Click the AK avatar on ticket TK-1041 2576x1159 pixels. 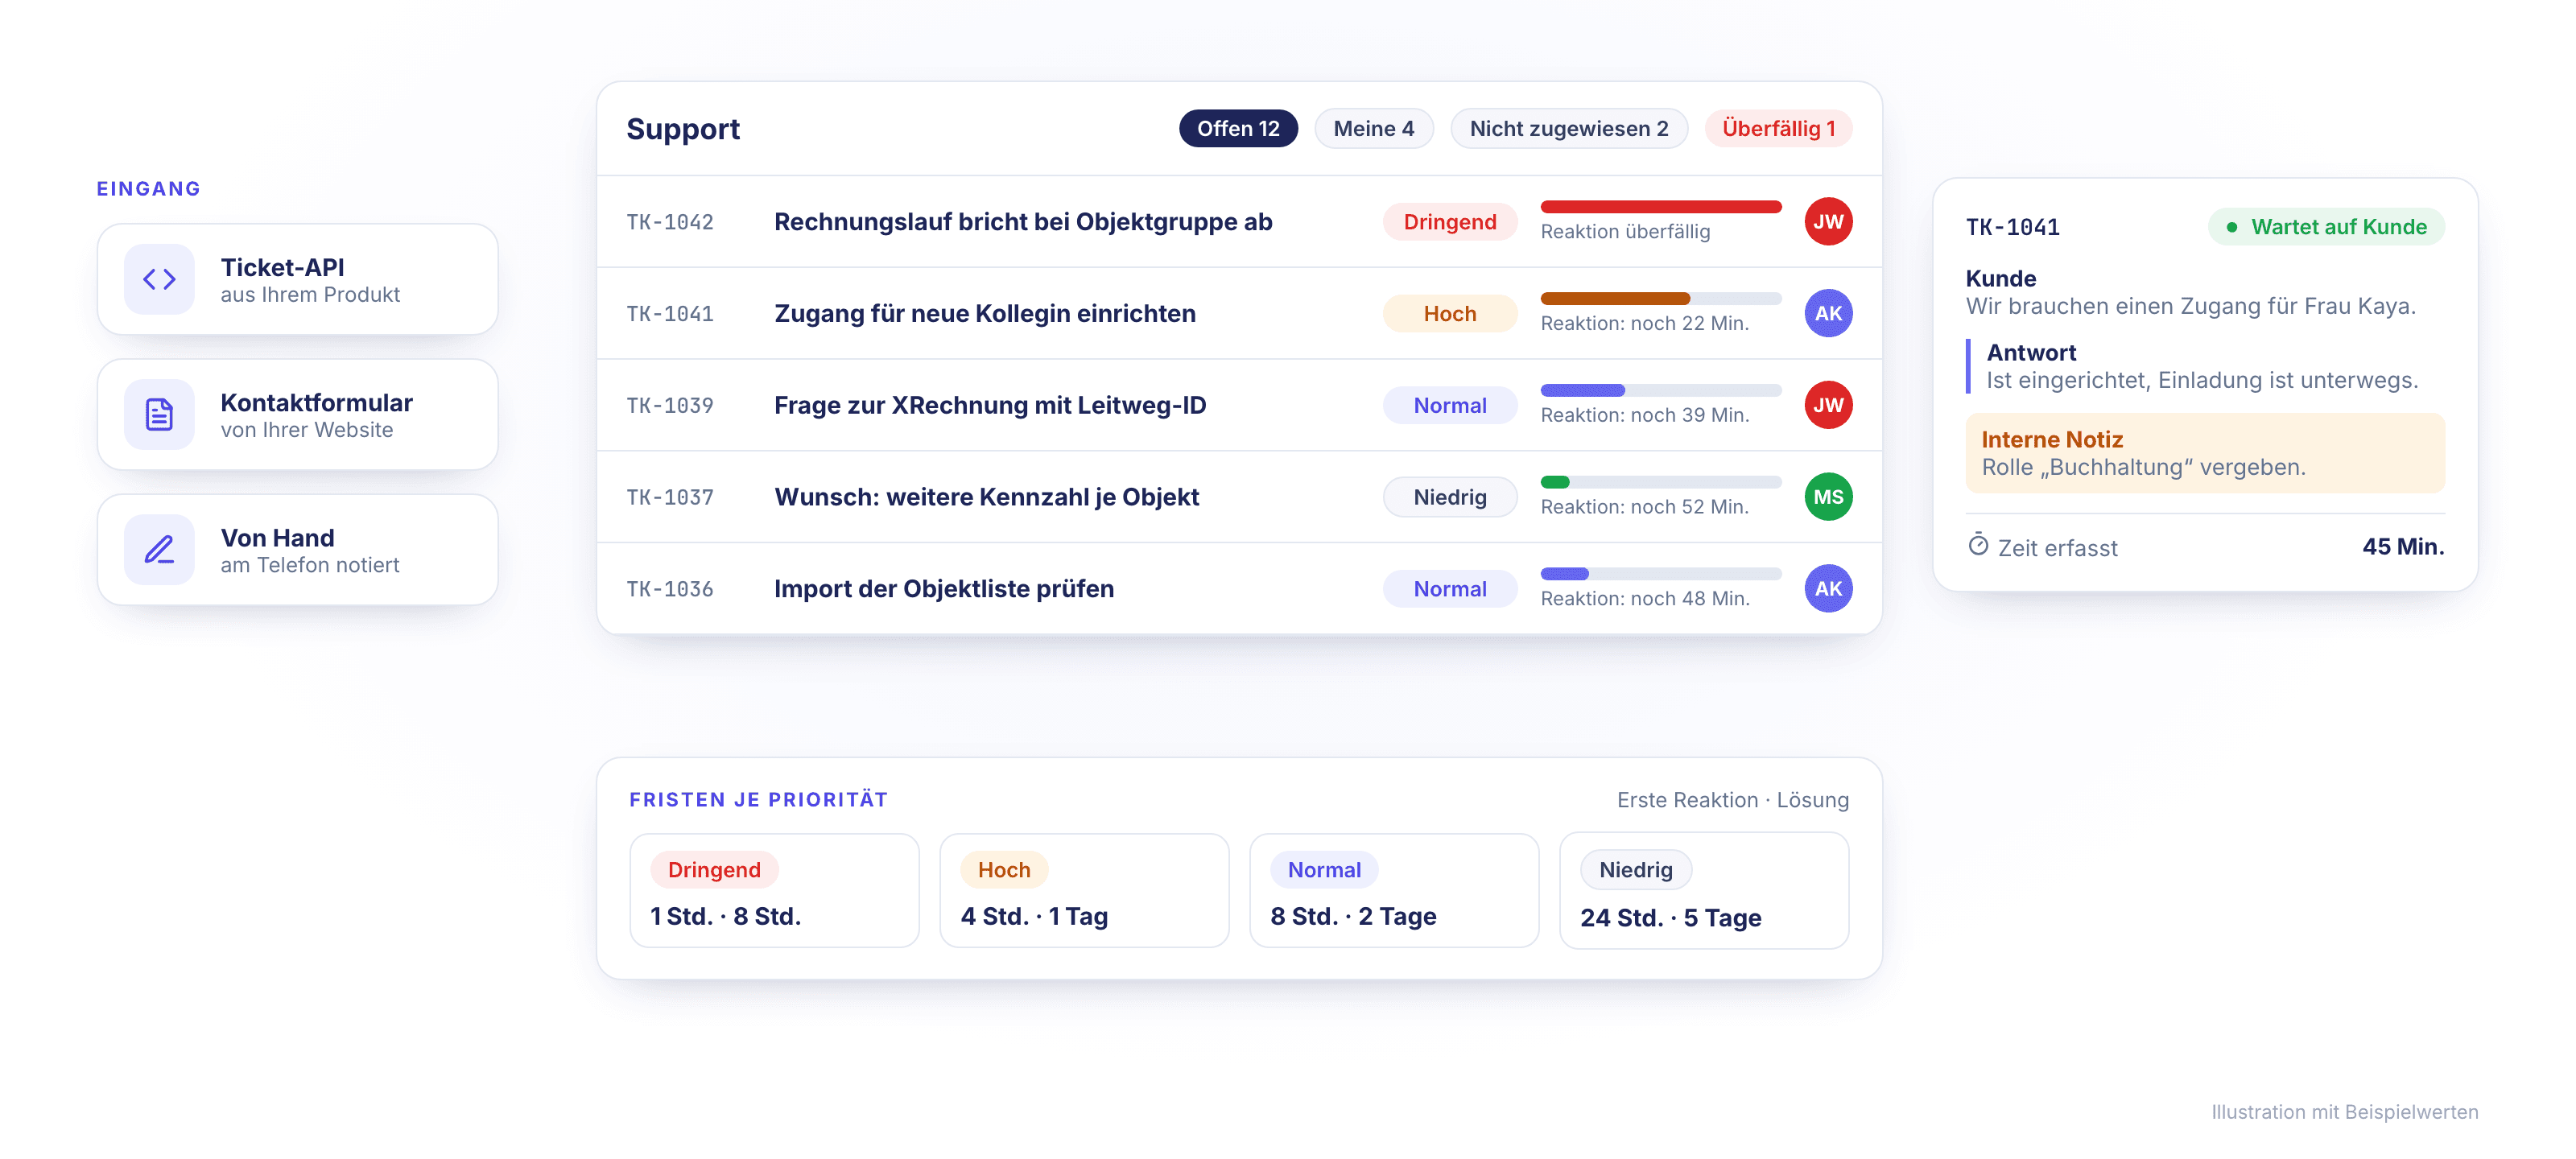point(1828,313)
